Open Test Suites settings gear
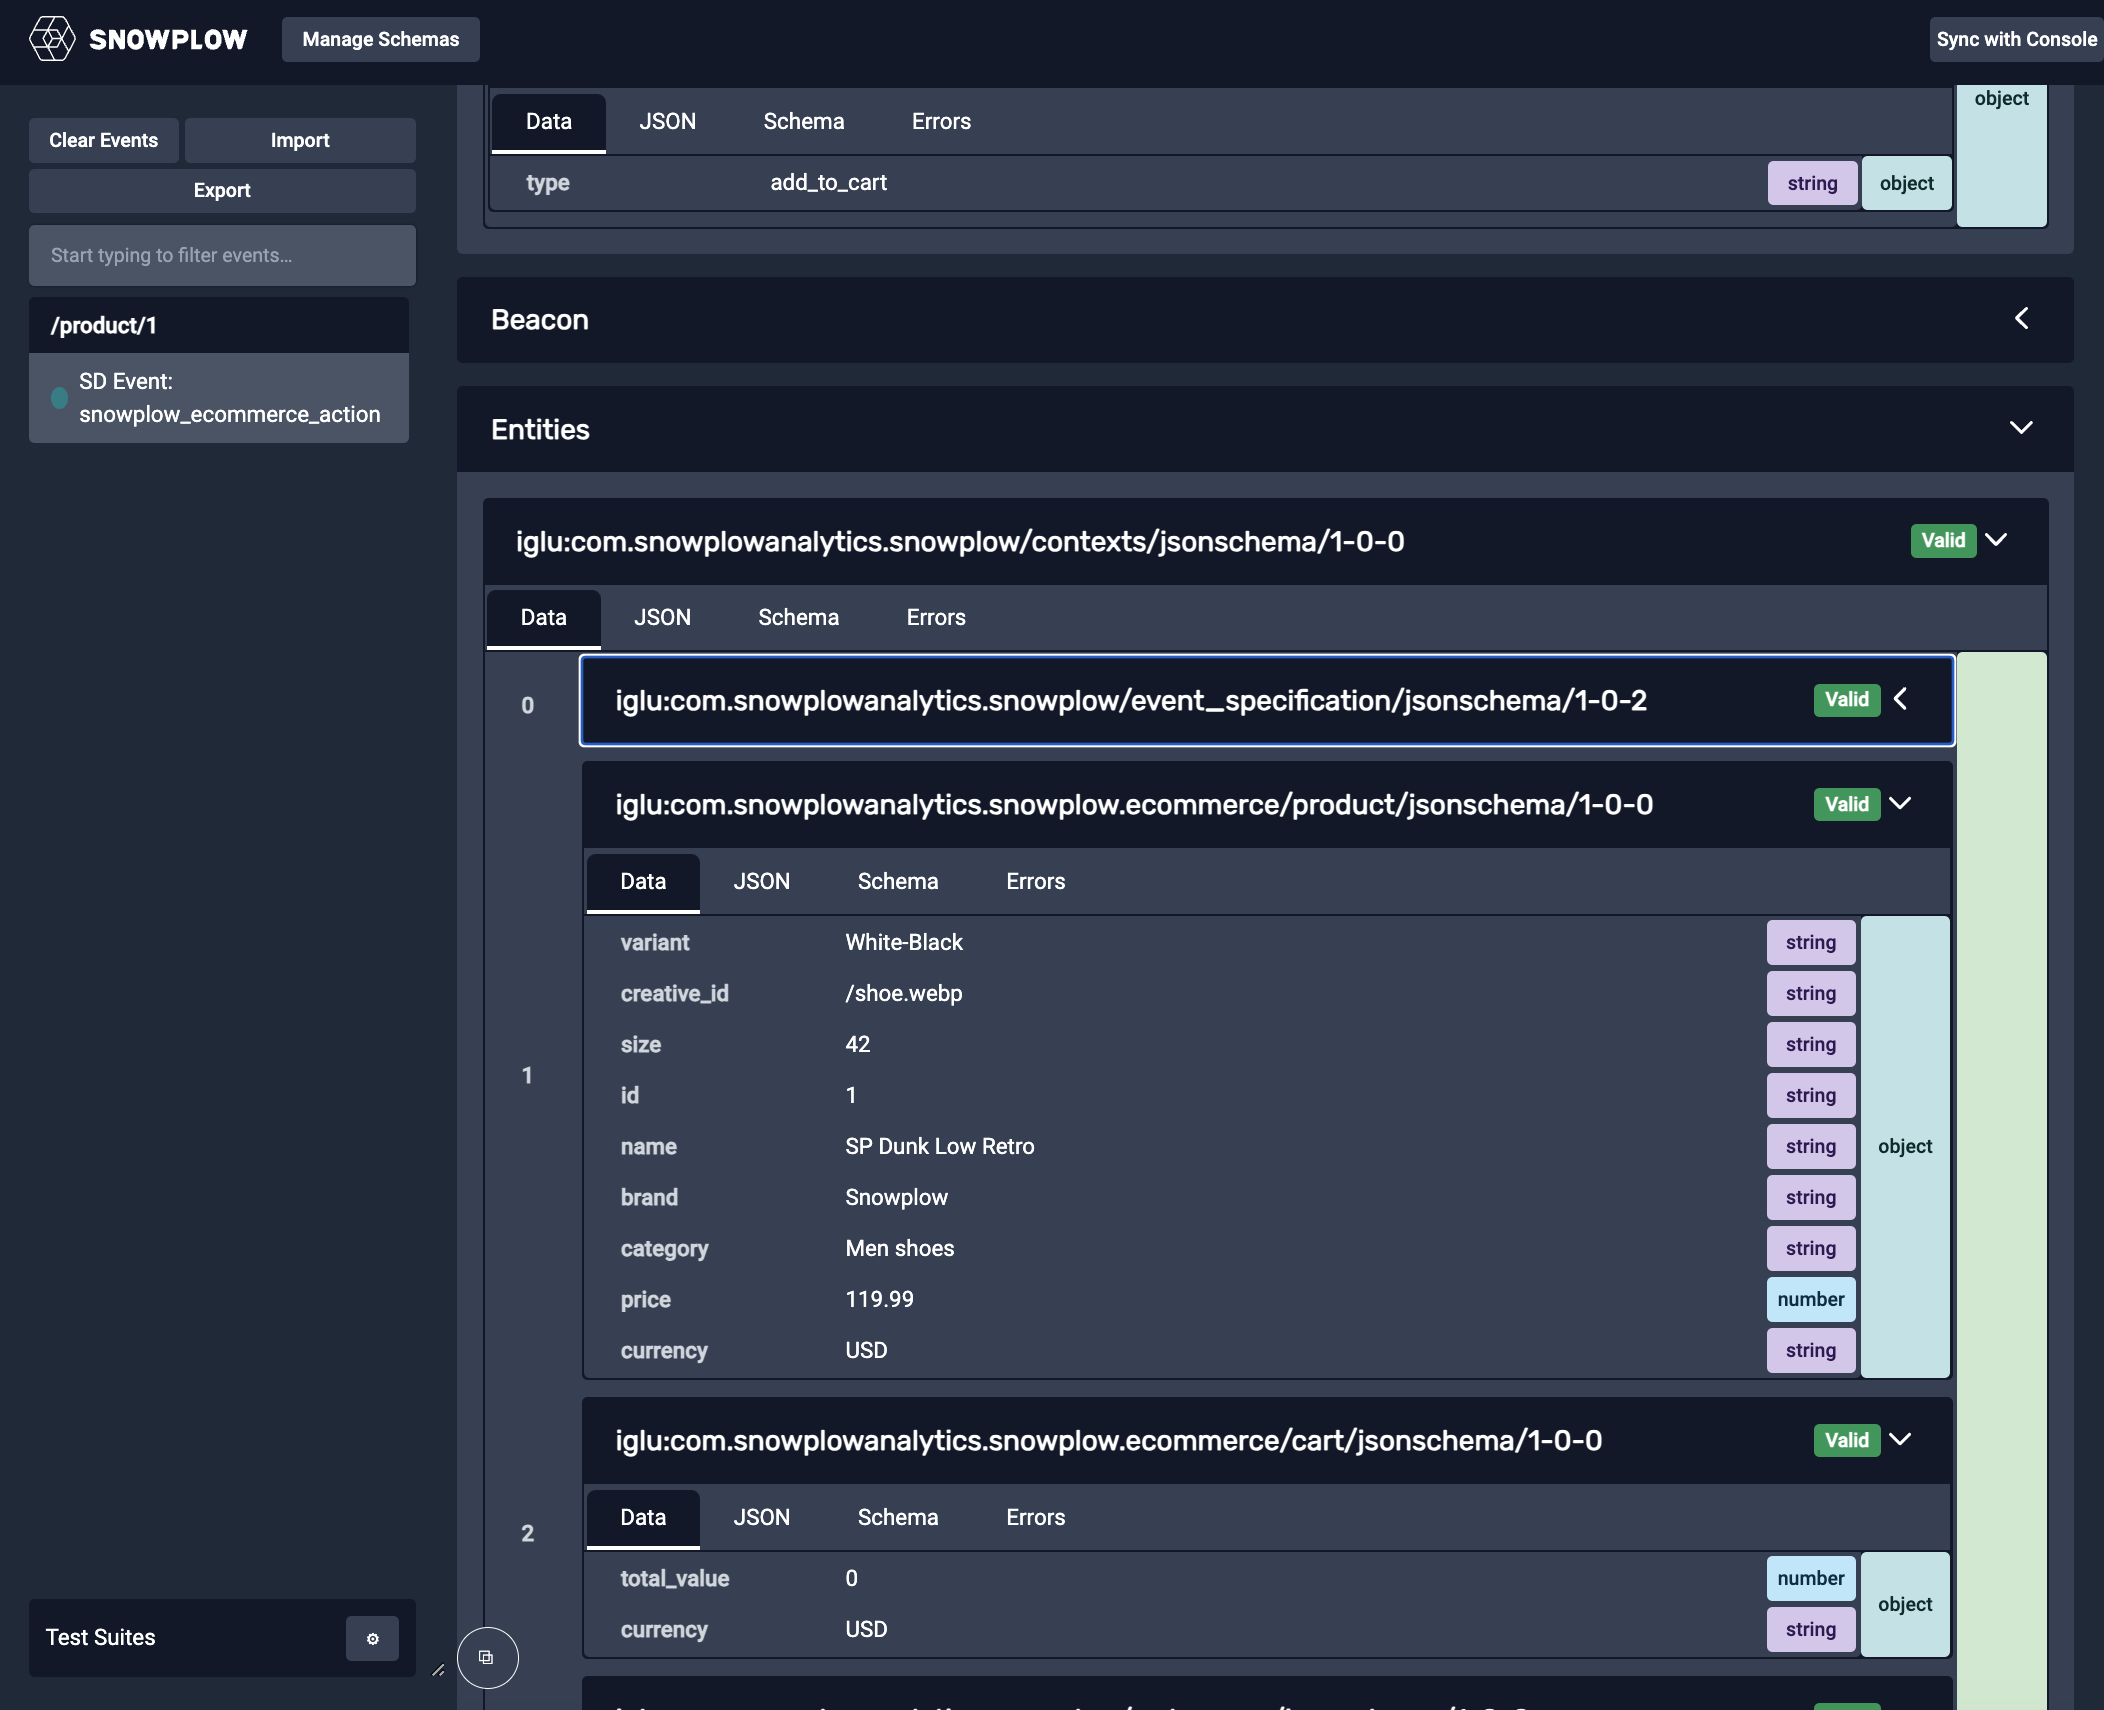Viewport: 2104px width, 1710px height. (x=372, y=1638)
